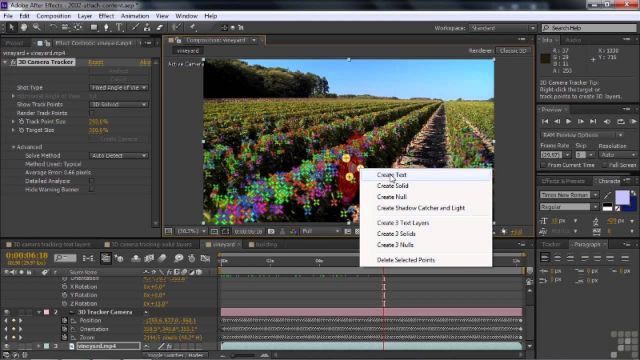Click the Motion Blur enable icon in timeline
The width and height of the screenshot is (640, 360).
162,258
